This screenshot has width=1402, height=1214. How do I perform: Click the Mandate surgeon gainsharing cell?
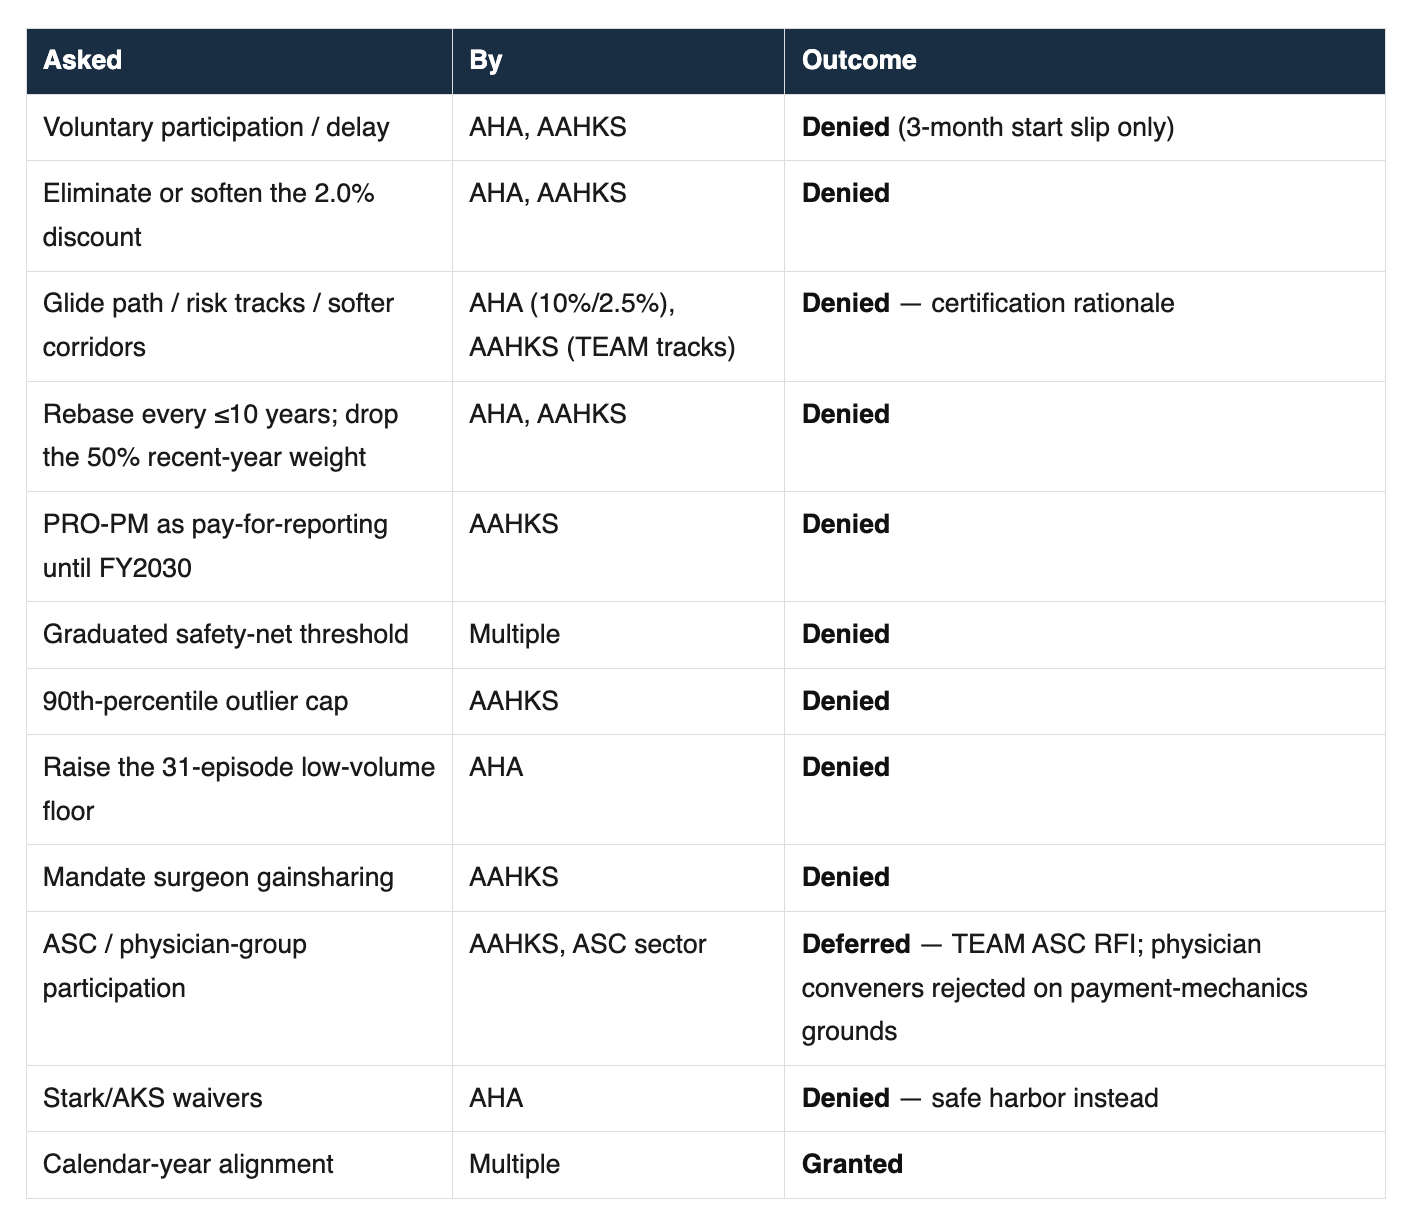click(239, 877)
